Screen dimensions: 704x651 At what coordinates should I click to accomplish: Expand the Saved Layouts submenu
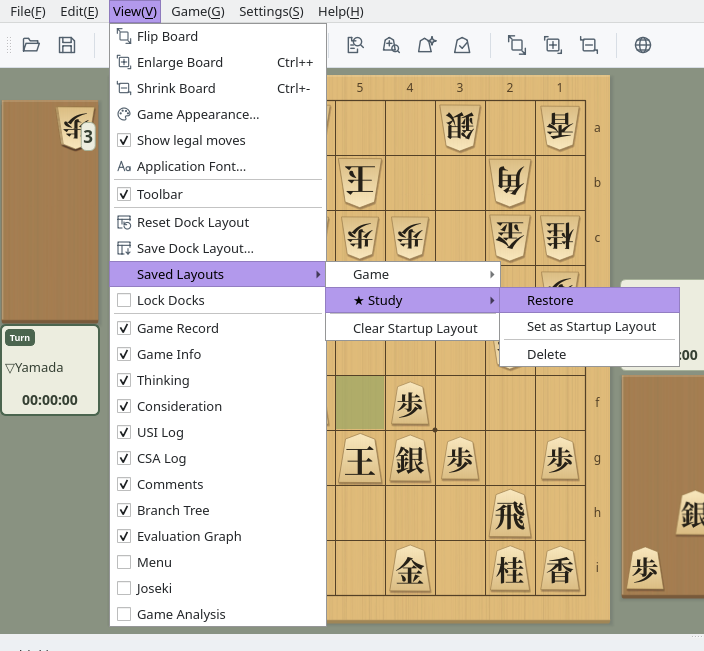pos(218,274)
